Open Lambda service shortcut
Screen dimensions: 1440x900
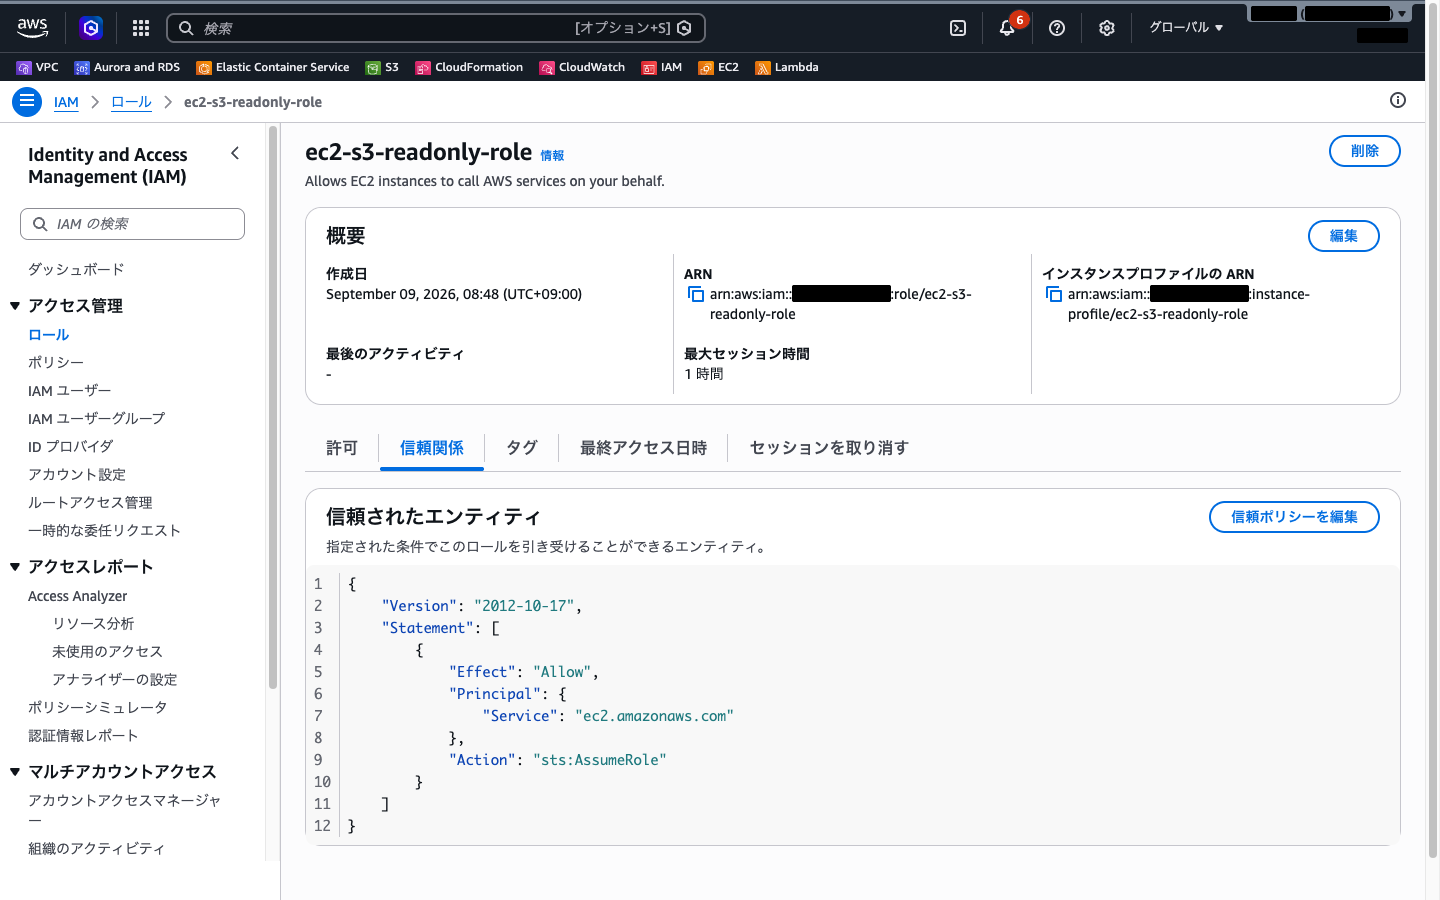[787, 67]
